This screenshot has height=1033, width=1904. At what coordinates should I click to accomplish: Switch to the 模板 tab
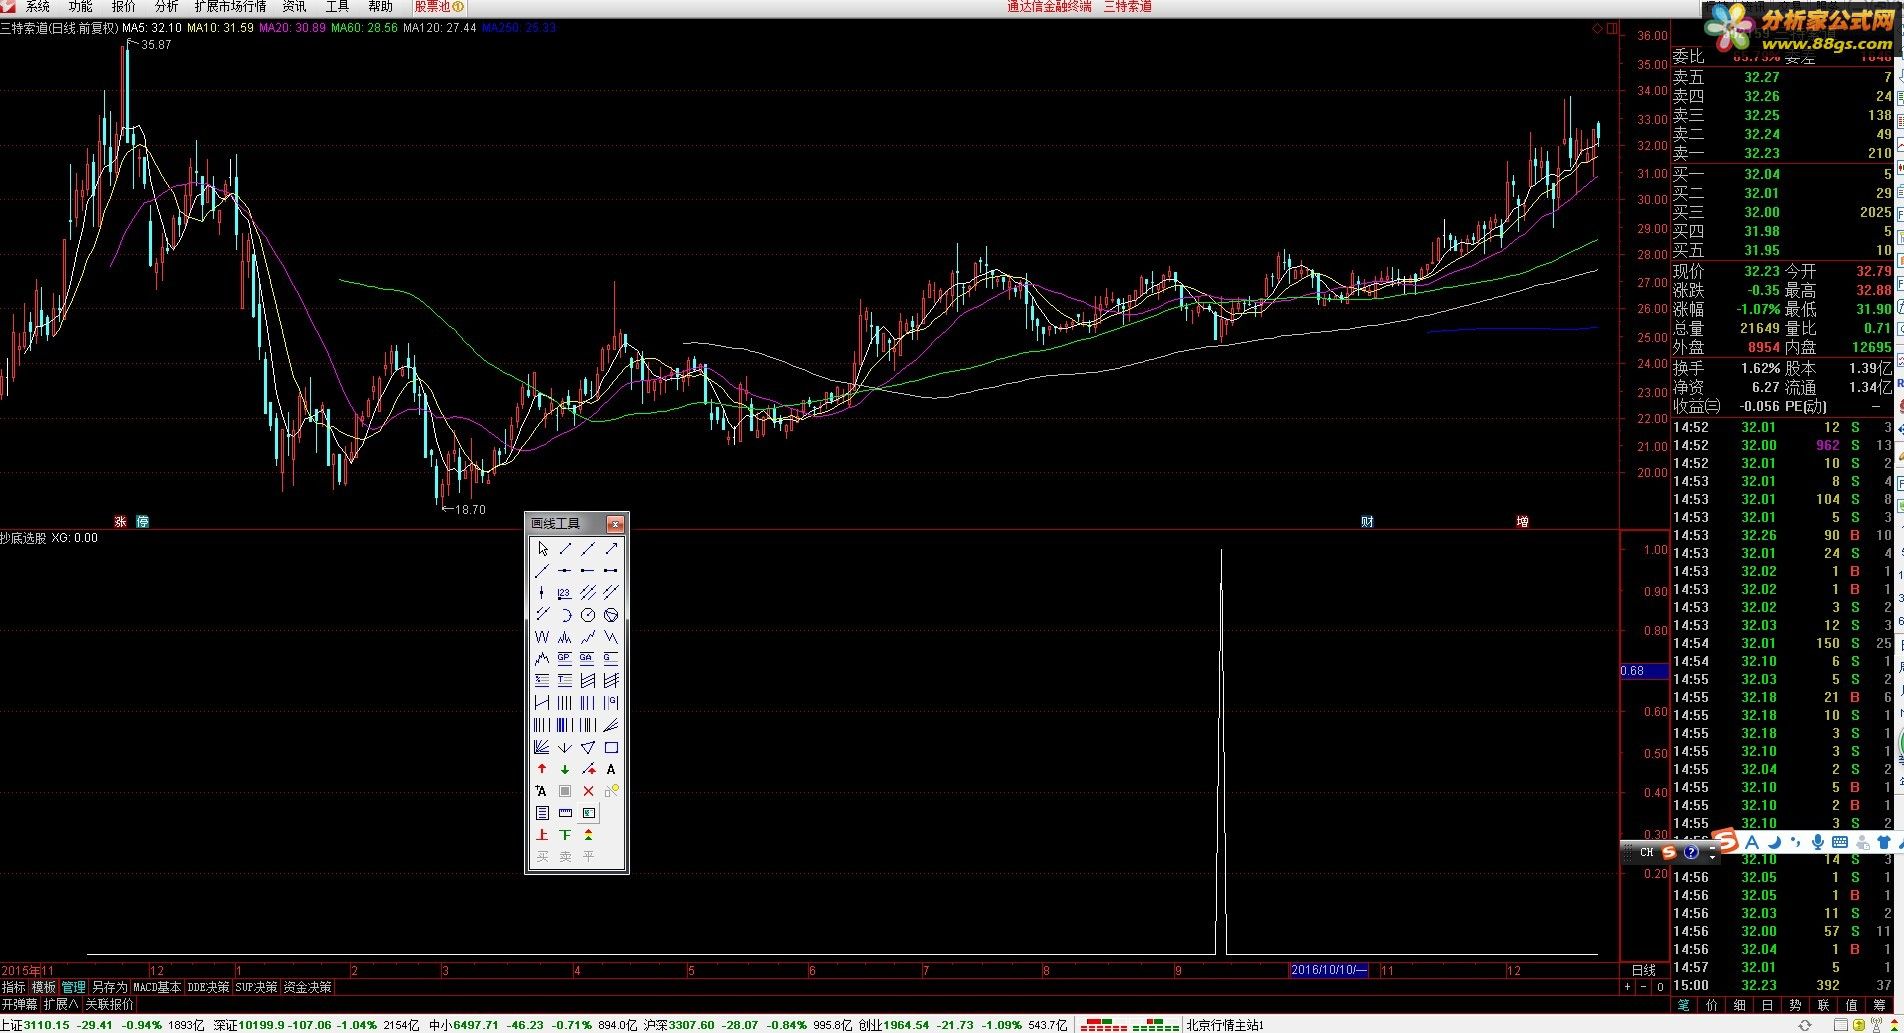point(44,987)
